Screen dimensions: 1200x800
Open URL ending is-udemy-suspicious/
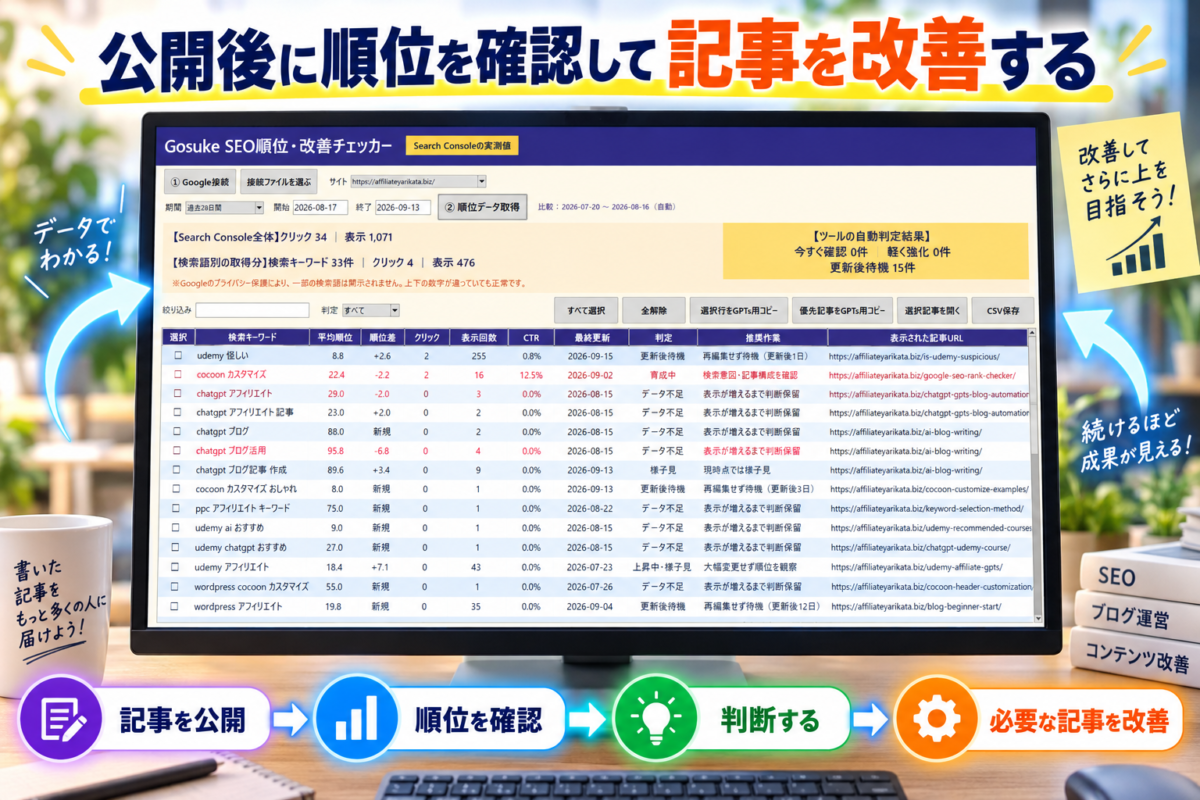coord(913,356)
